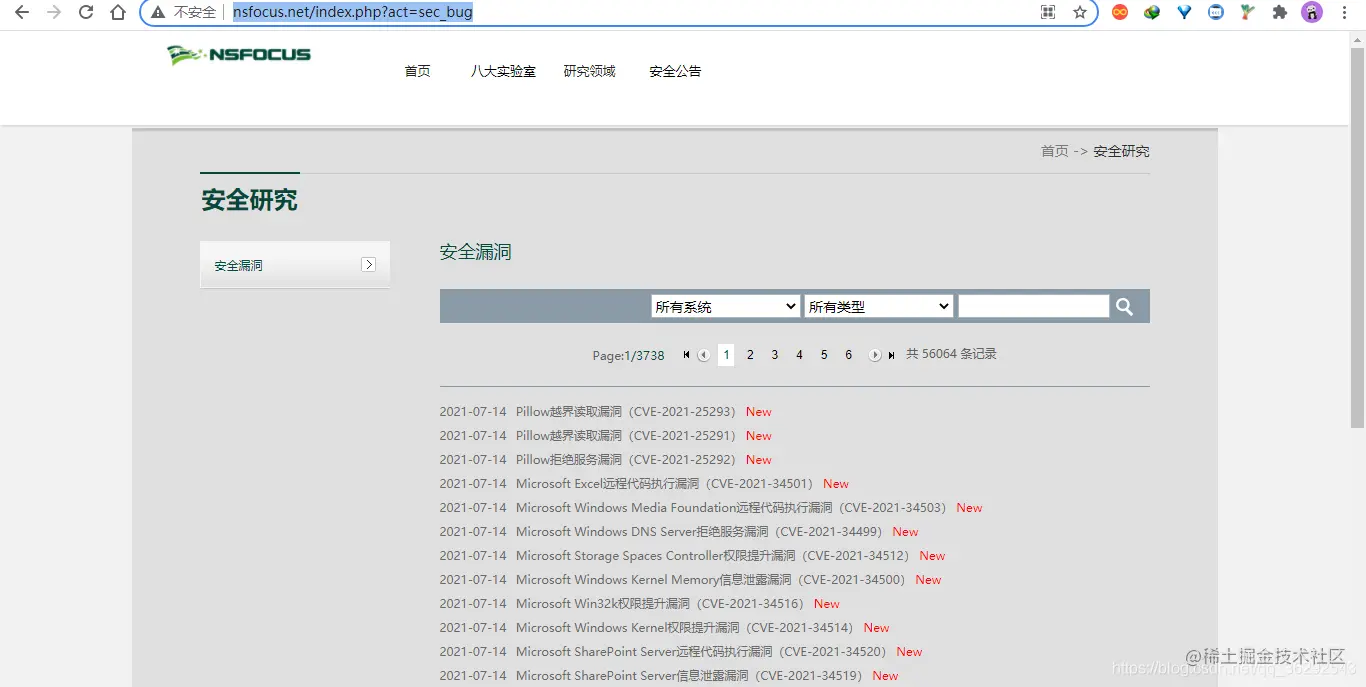The width and height of the screenshot is (1366, 687).
Task: Open Pillow越界读取漏洞 CVE-2021-25293 entry
Action: (629, 412)
